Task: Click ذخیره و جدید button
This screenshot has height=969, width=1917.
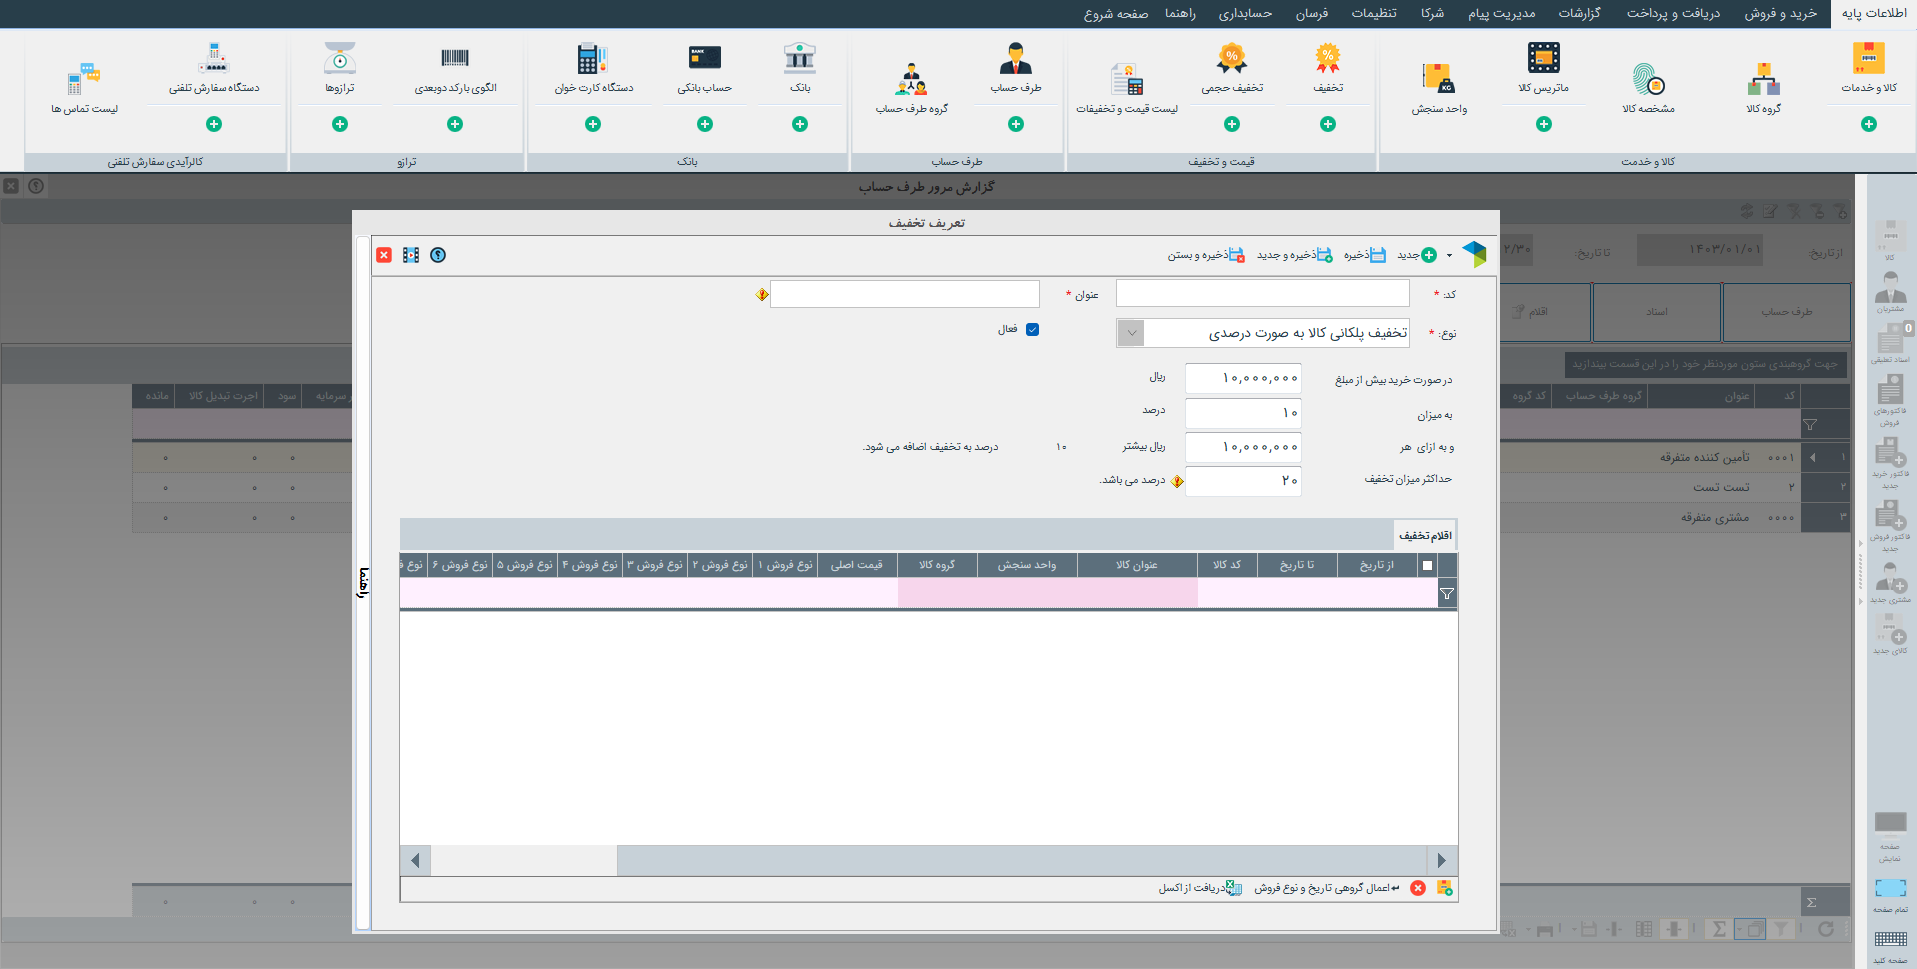Action: click(1294, 255)
